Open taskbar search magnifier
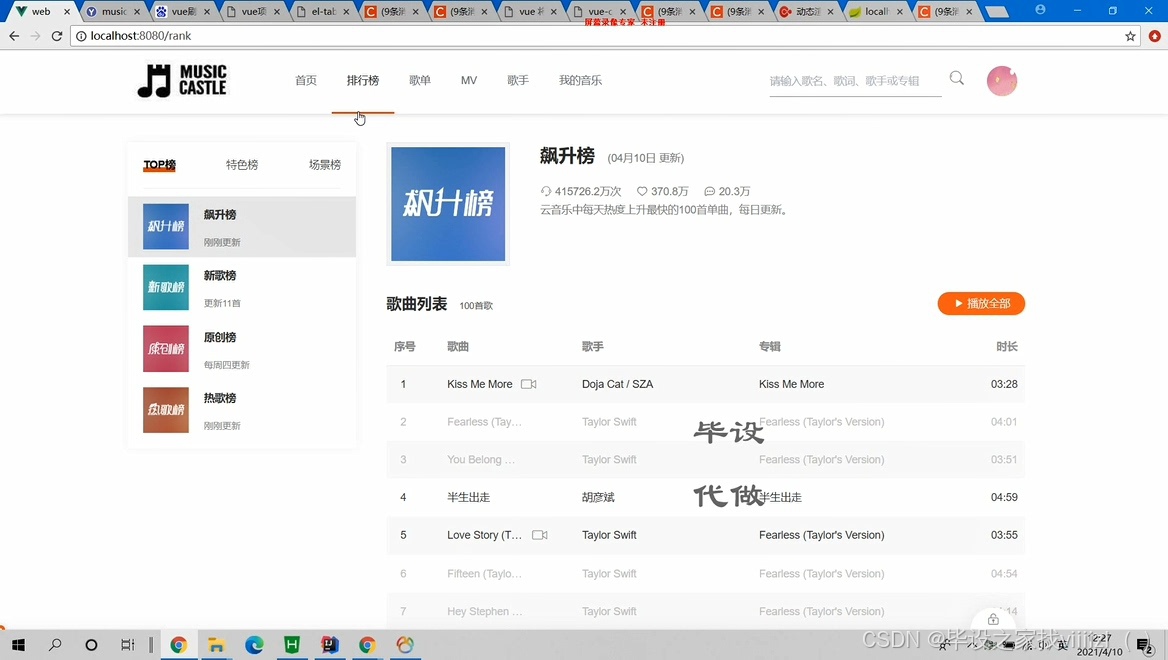1168x660 pixels. (55, 645)
